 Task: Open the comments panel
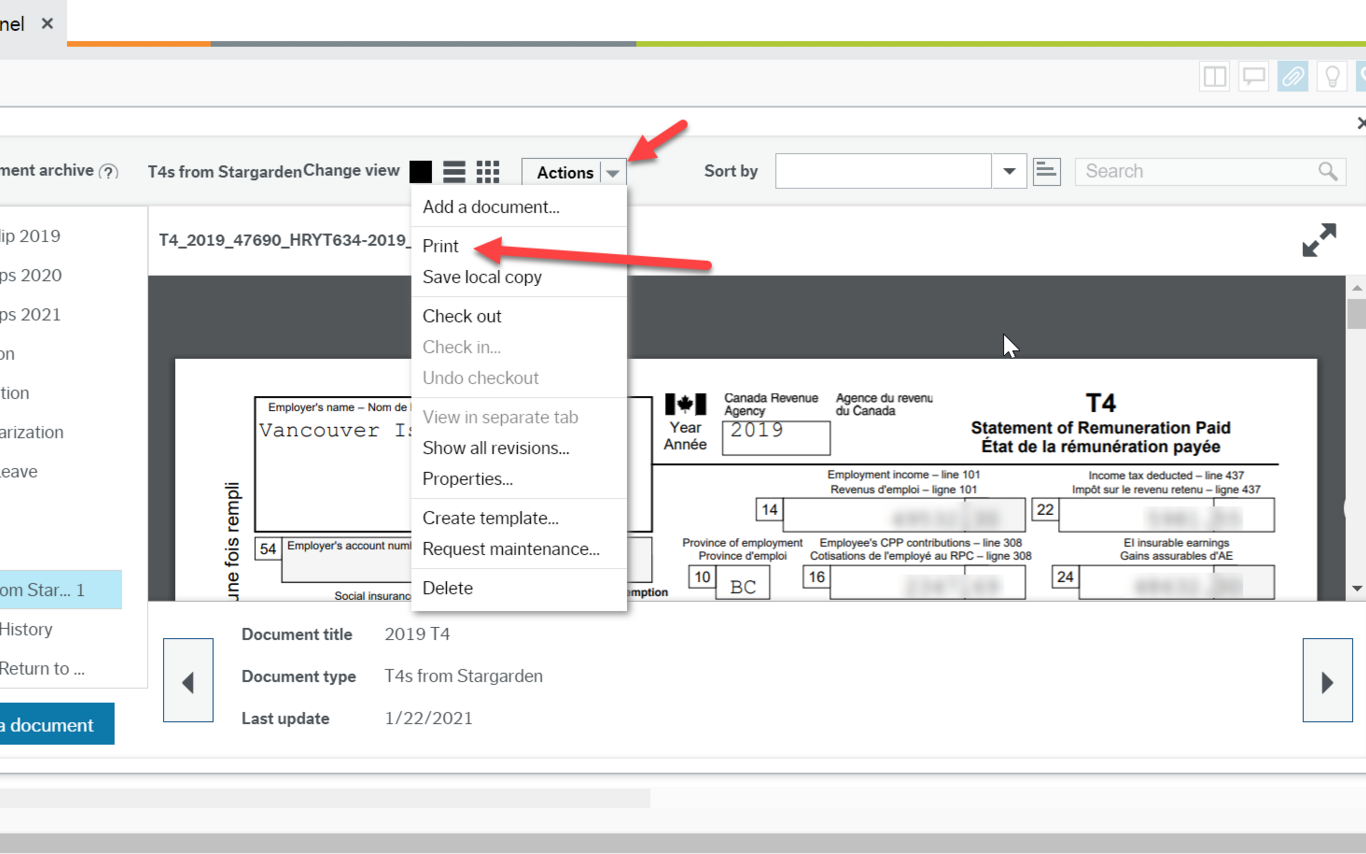click(x=1253, y=76)
